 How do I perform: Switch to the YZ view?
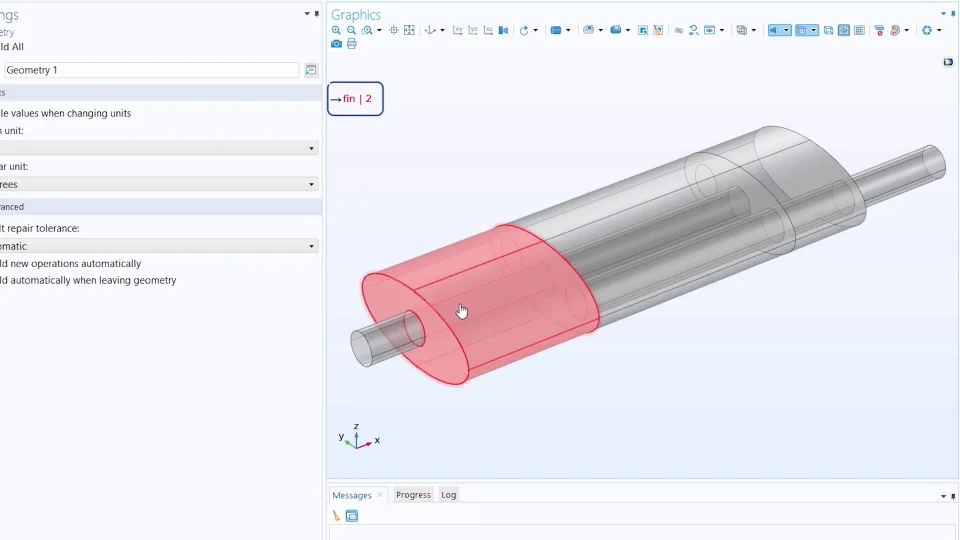pos(473,30)
